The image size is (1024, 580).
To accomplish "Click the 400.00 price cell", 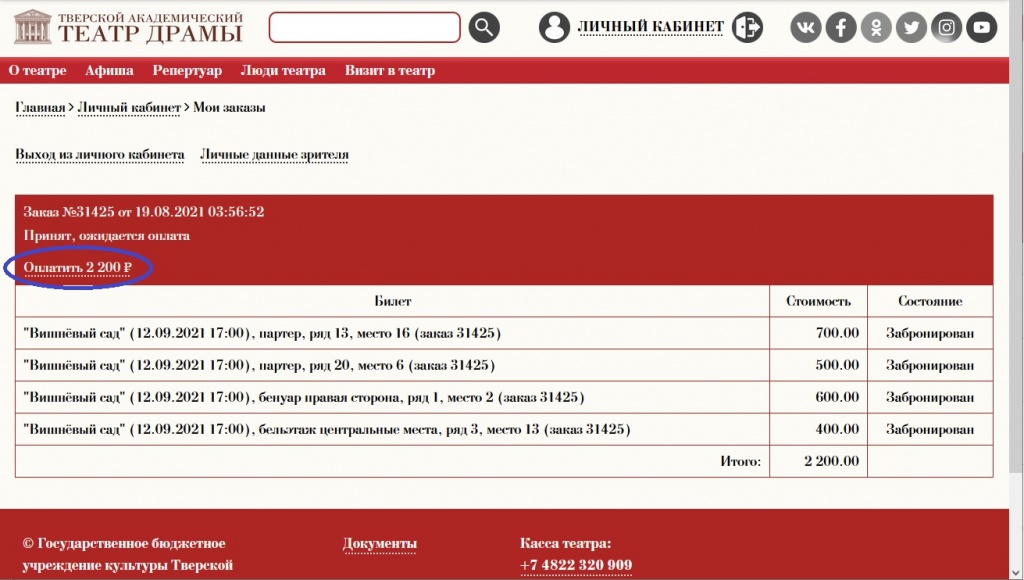I will [x=818, y=429].
